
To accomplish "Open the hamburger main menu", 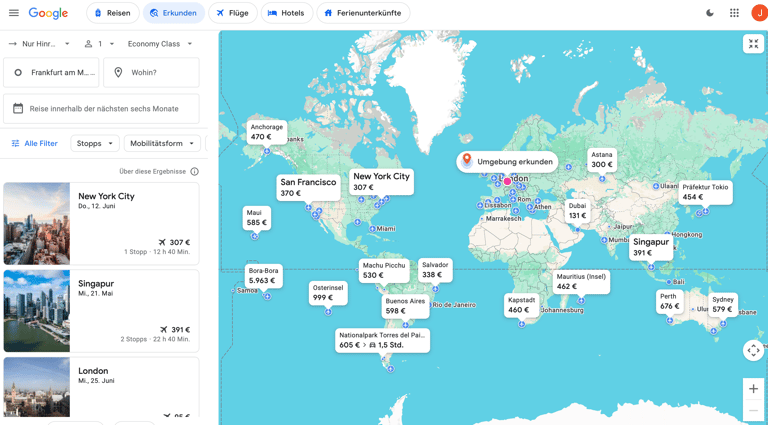I will pyautogui.click(x=14, y=13).
